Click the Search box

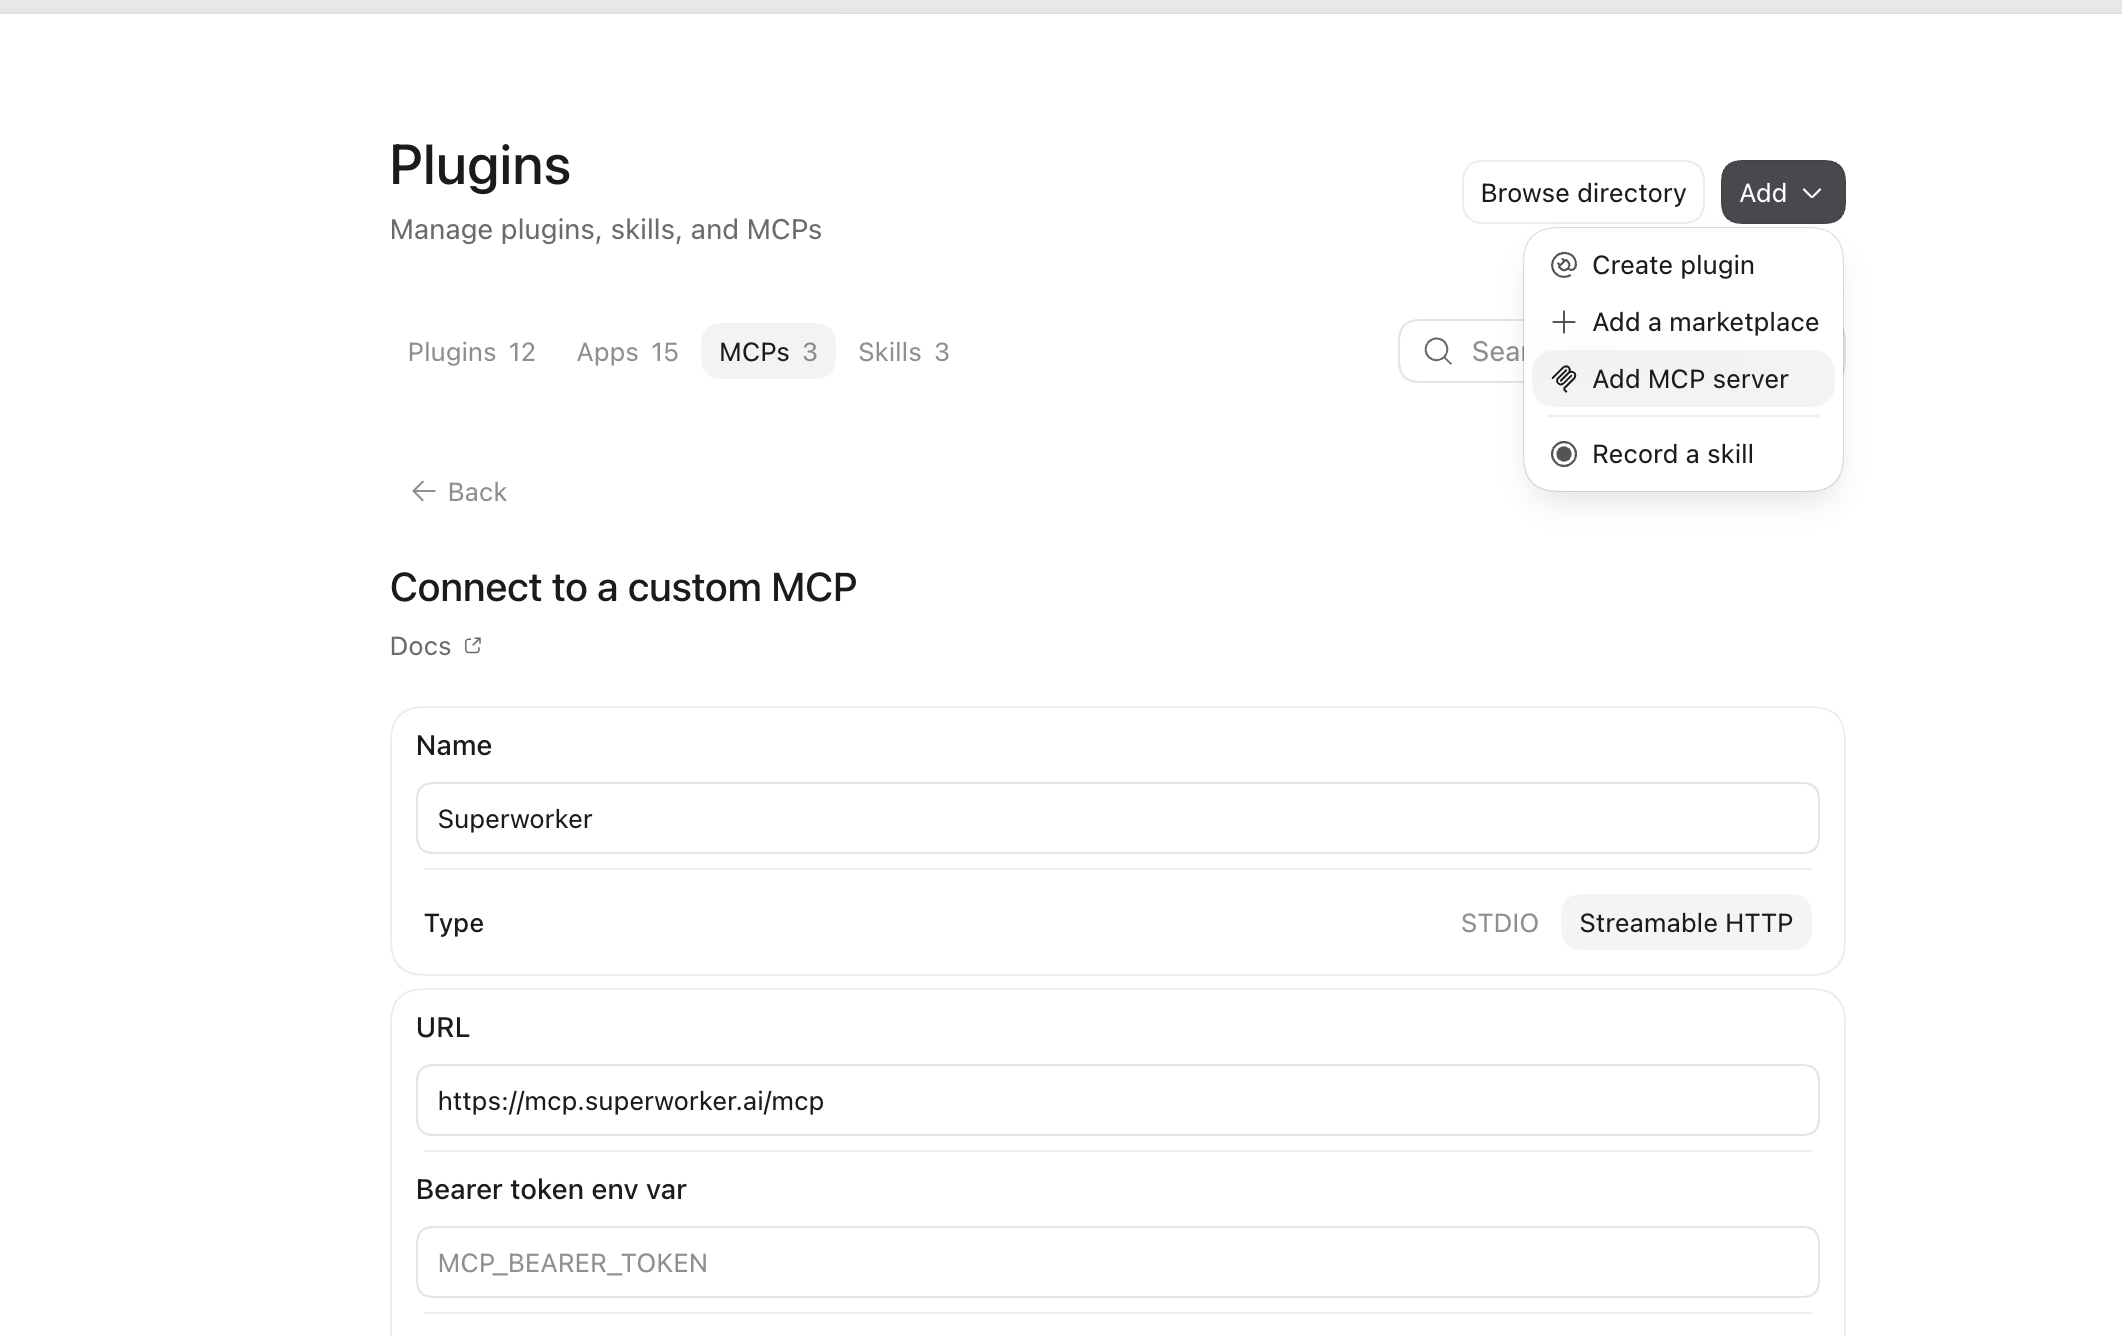[1462, 351]
